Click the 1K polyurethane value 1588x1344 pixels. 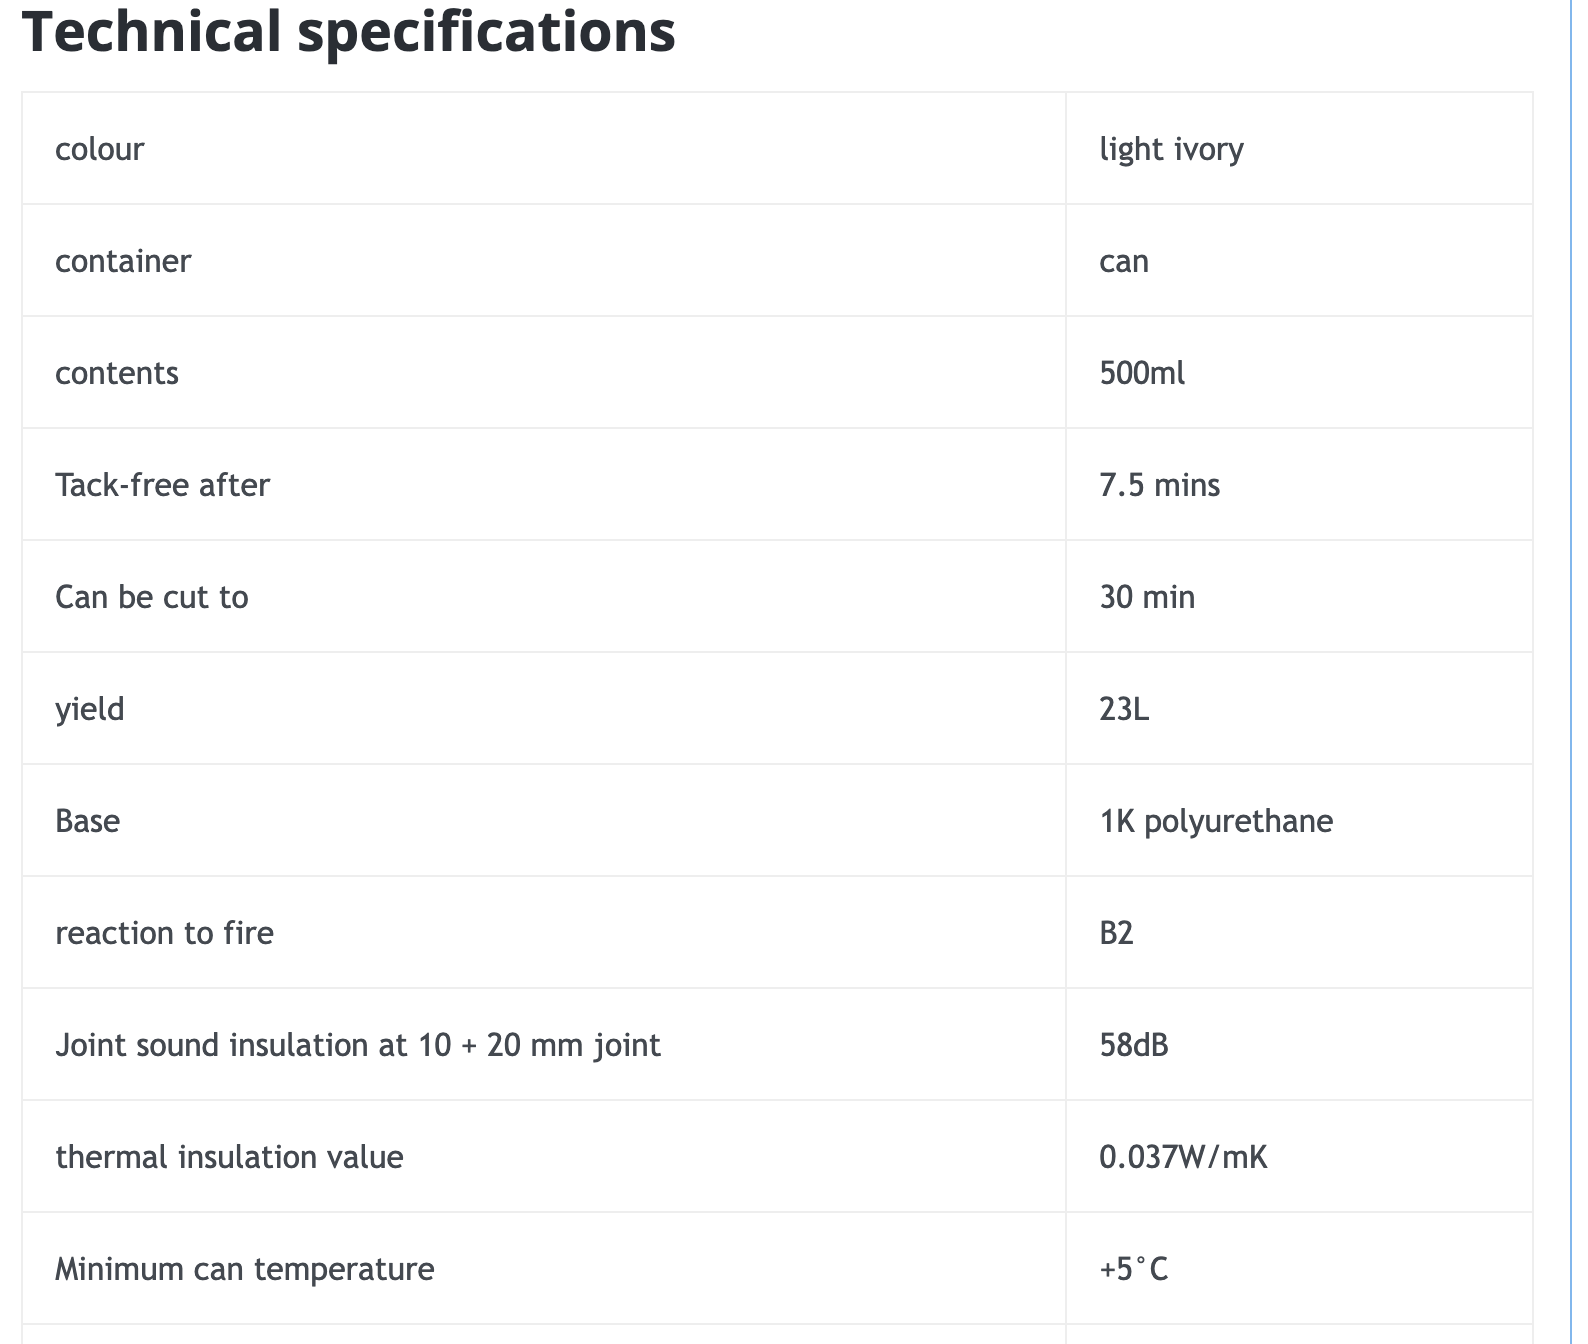(1216, 822)
